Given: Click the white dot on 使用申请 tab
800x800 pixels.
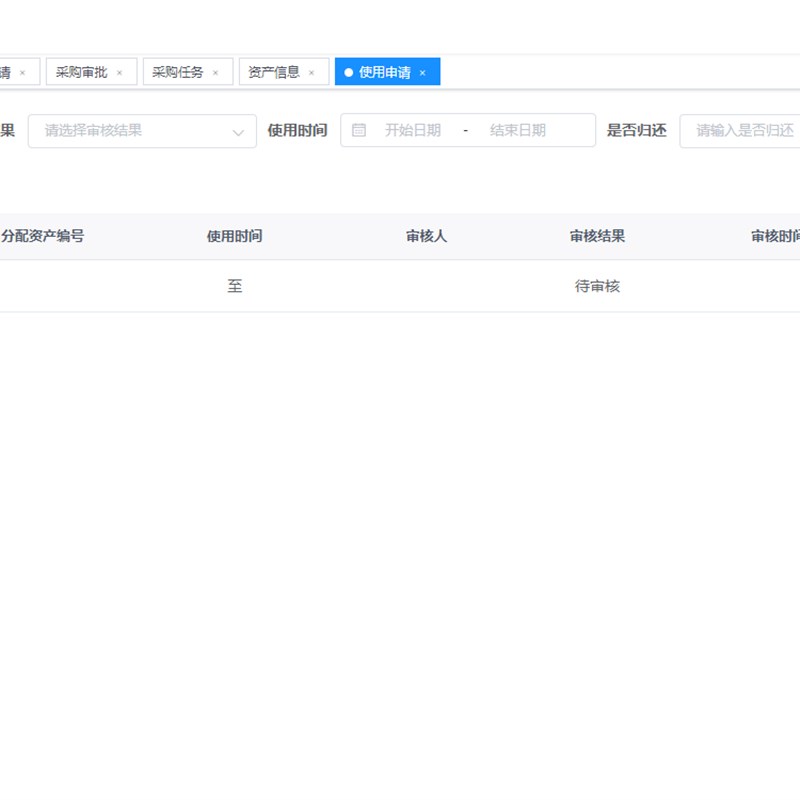Looking at the screenshot, I should pyautogui.click(x=348, y=72).
